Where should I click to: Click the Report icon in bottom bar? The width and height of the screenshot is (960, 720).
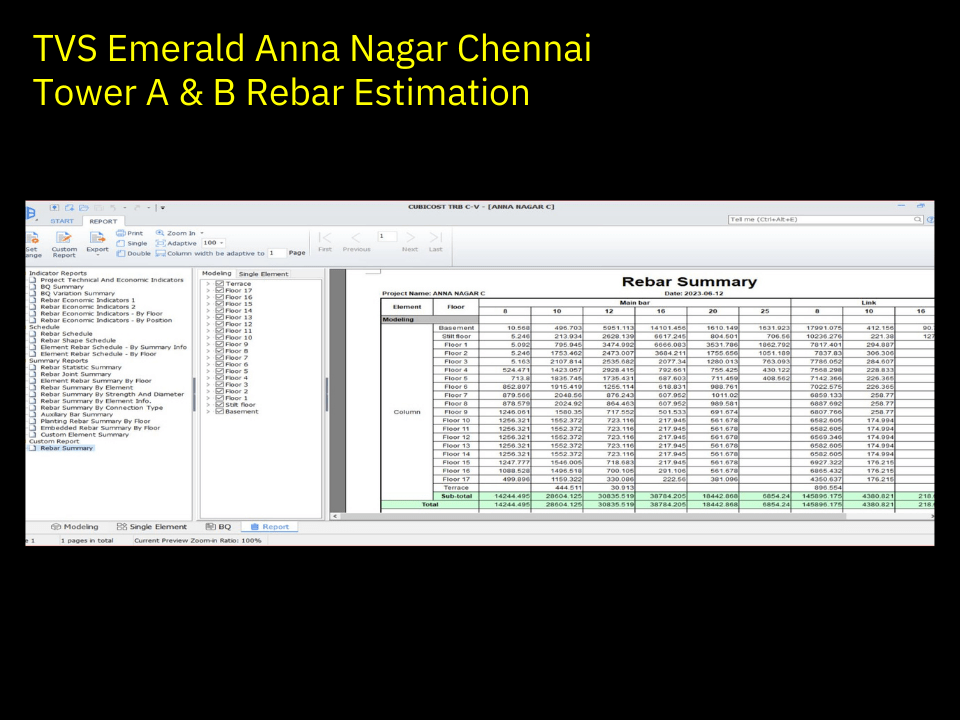click(255, 527)
